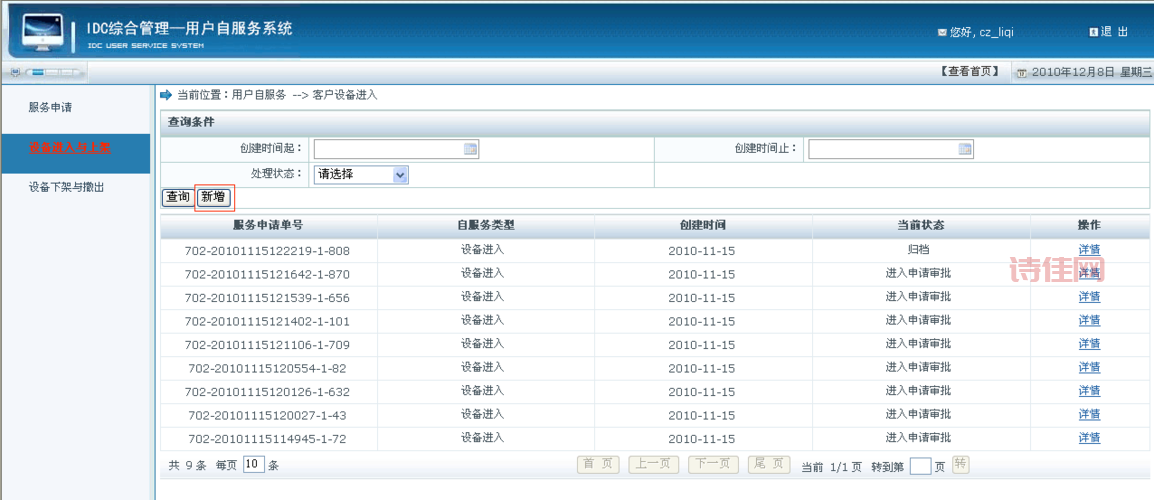Select 设备进入与上架 in the sidebar

(x=70, y=147)
